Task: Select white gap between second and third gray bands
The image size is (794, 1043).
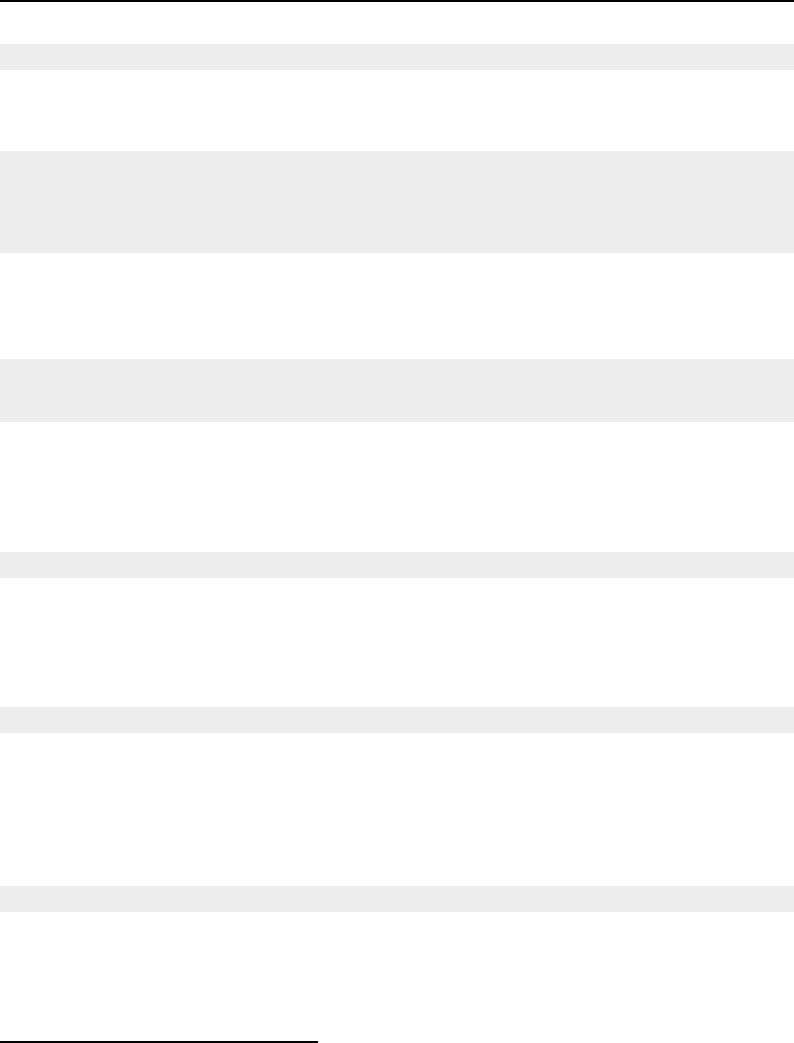Action: (x=397, y=306)
